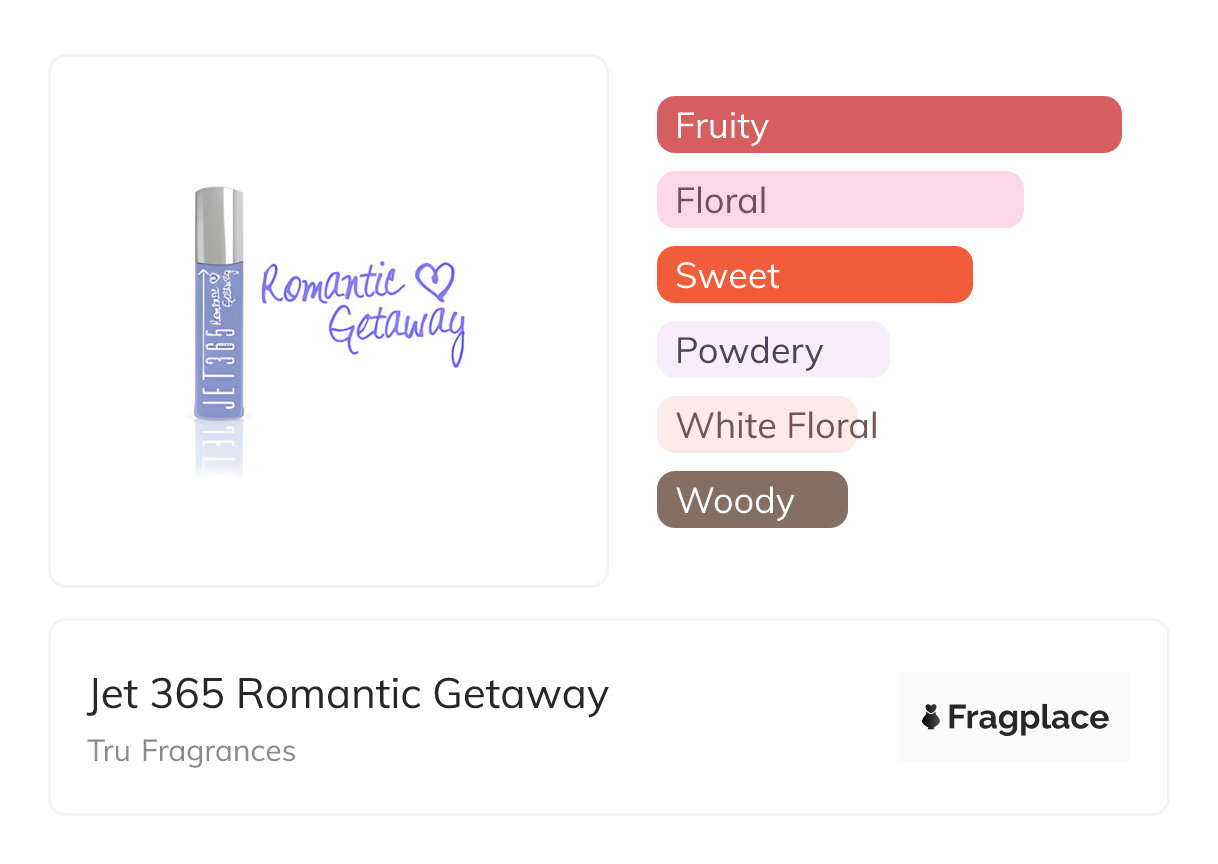The height and width of the screenshot is (864, 1218).
Task: Select the Fruity accord bar
Action: (x=889, y=125)
